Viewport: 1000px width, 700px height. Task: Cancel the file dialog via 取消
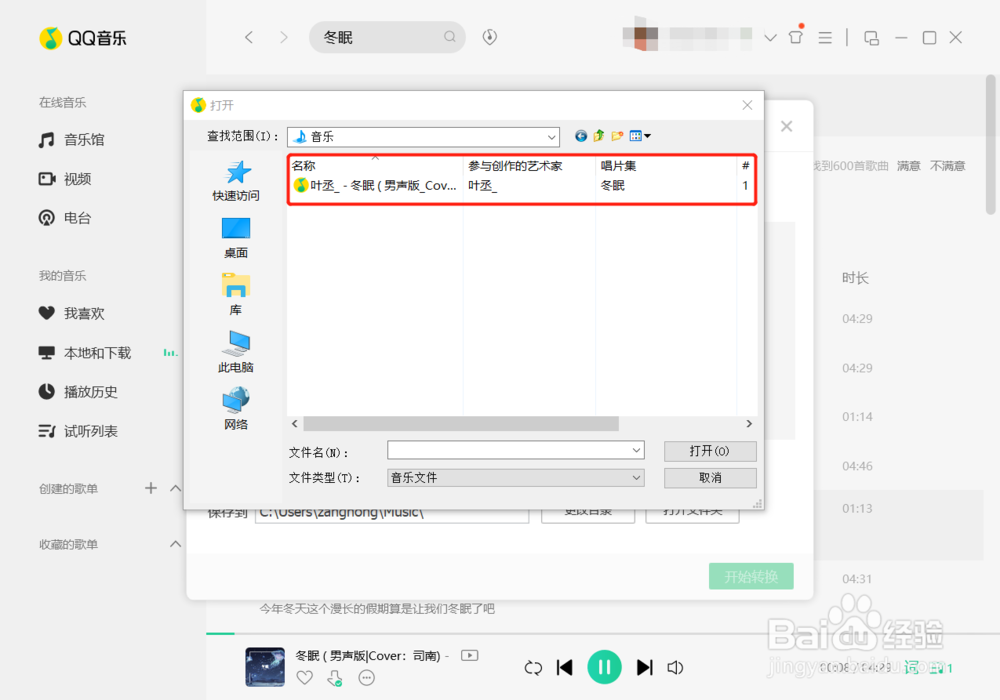(x=710, y=478)
